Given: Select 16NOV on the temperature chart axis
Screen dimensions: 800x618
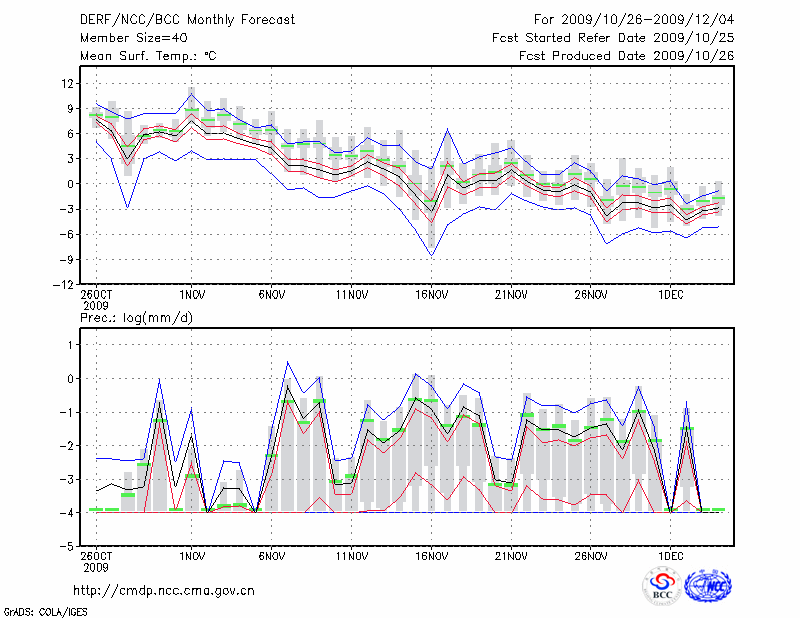Looking at the screenshot, I should [431, 295].
